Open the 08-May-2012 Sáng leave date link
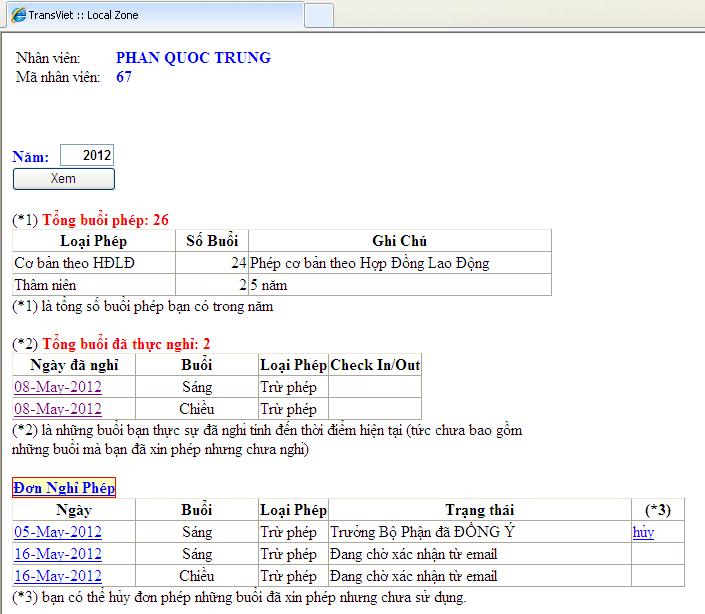This screenshot has width=705, height=614. point(58,387)
